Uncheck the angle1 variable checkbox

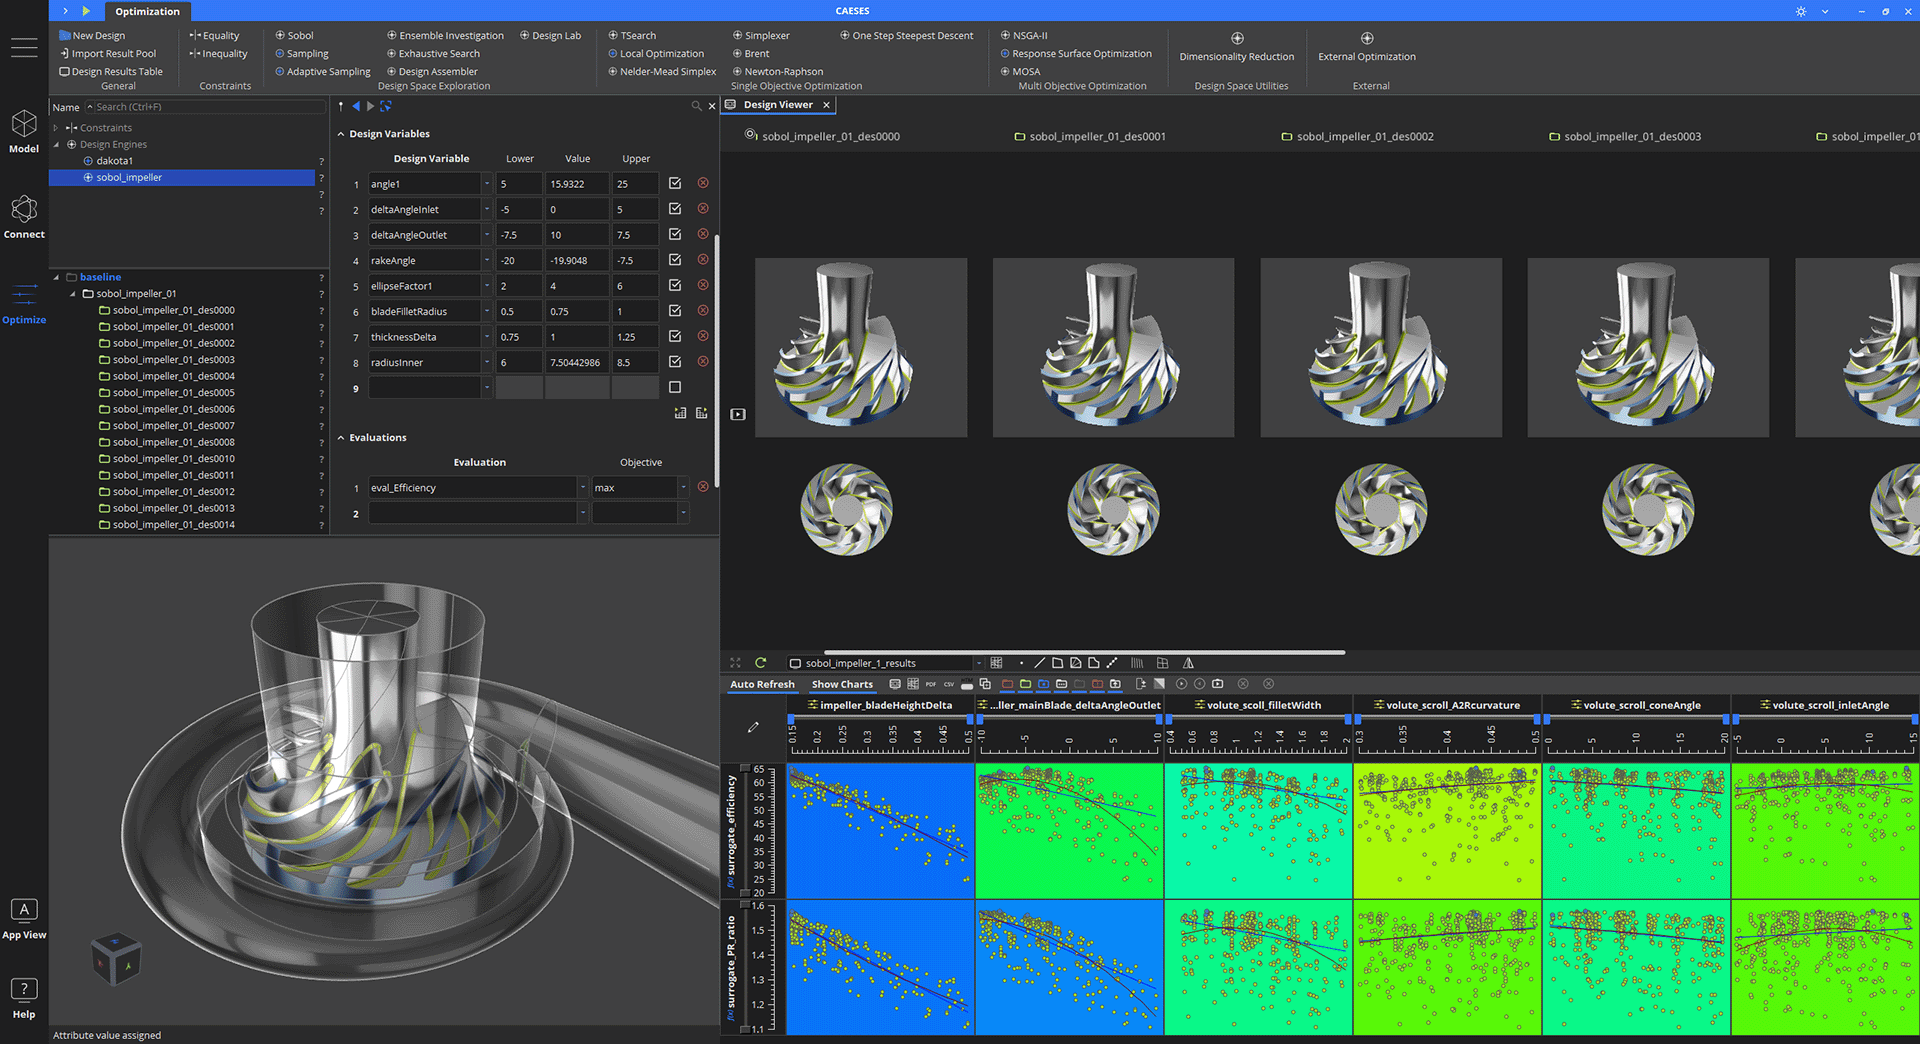click(x=675, y=183)
